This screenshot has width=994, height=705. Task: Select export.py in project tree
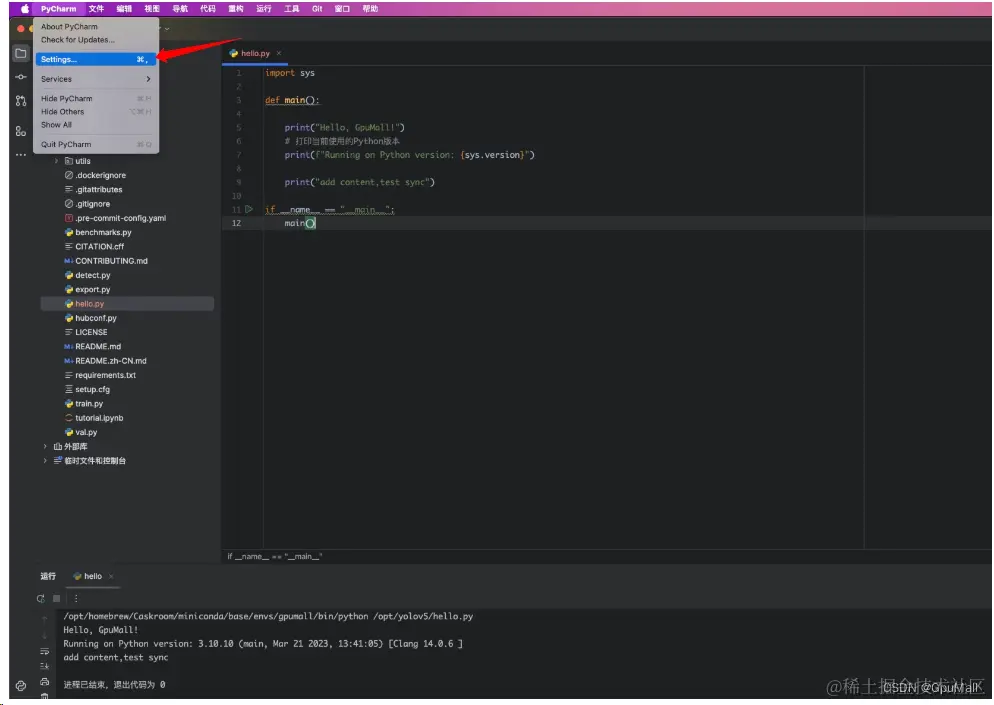tap(87, 290)
